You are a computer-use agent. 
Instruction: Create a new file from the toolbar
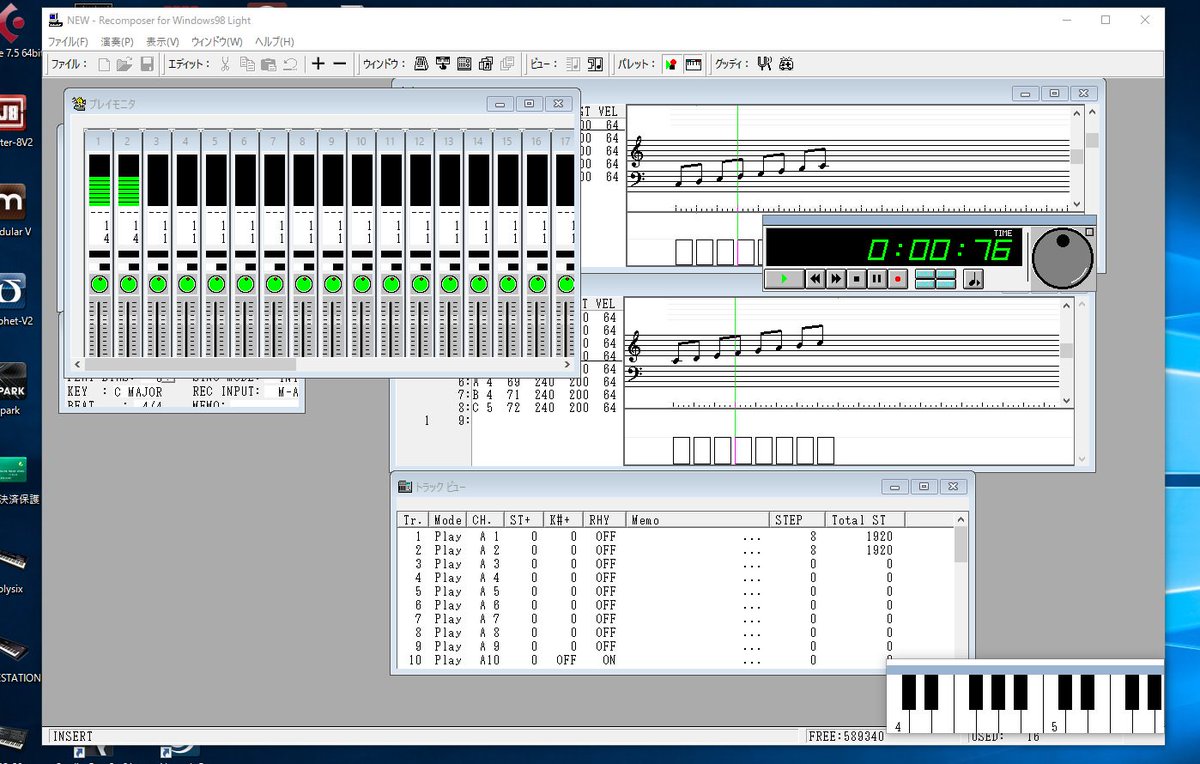104,64
